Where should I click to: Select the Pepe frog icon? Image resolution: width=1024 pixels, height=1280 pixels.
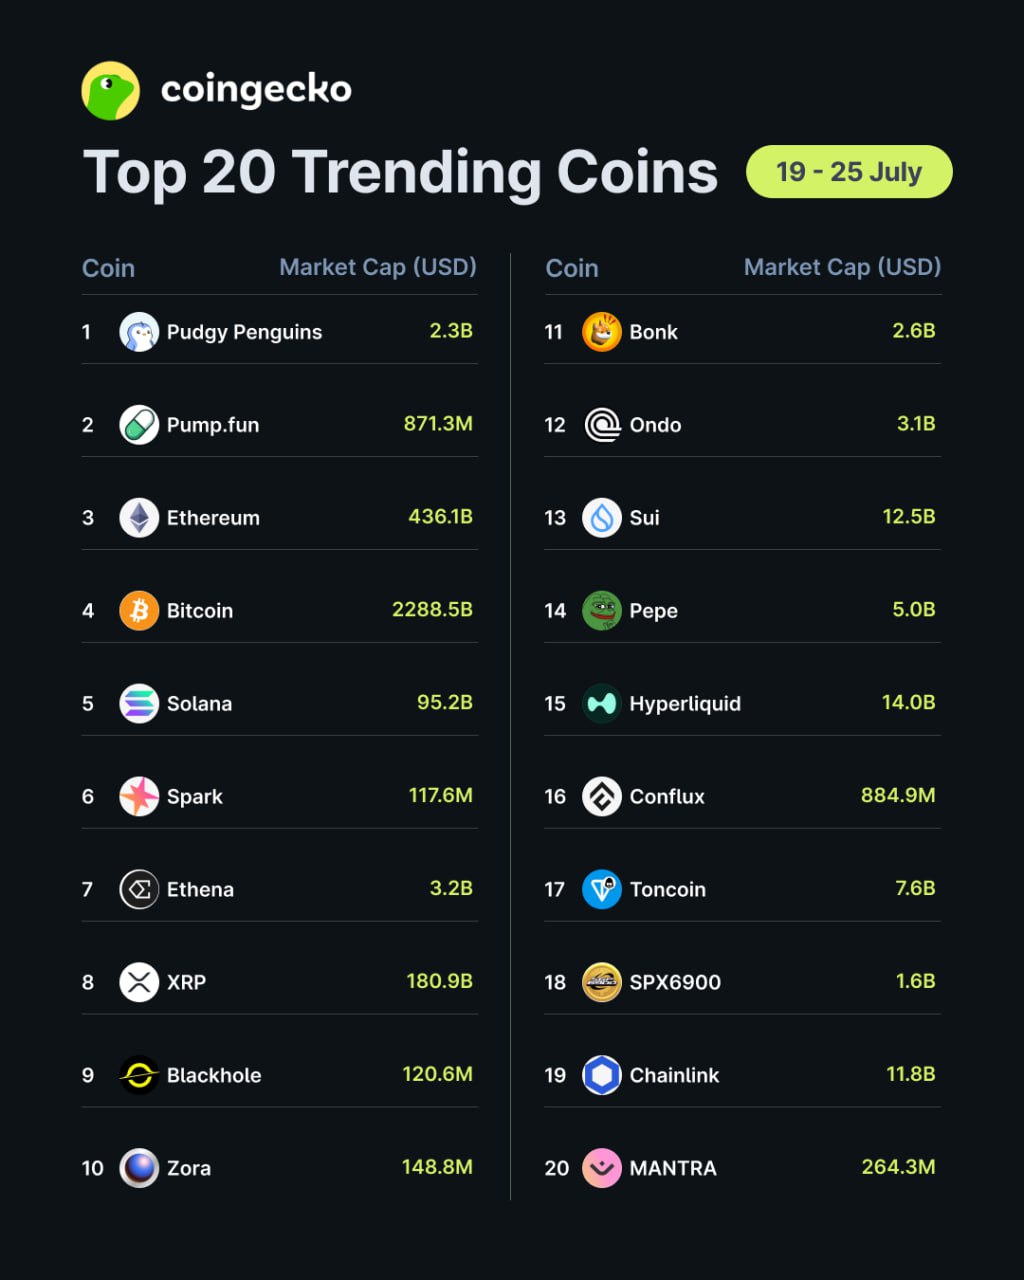pos(602,610)
